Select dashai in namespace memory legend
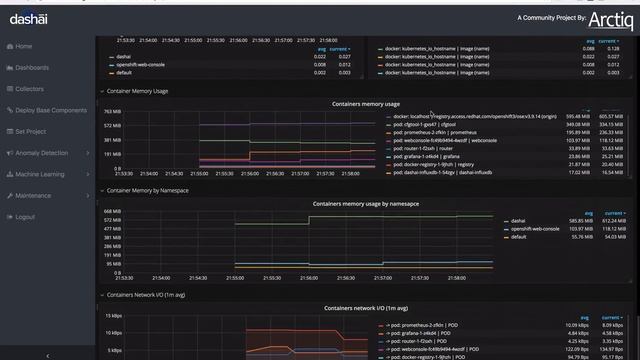640x360 pixels. tap(518, 221)
